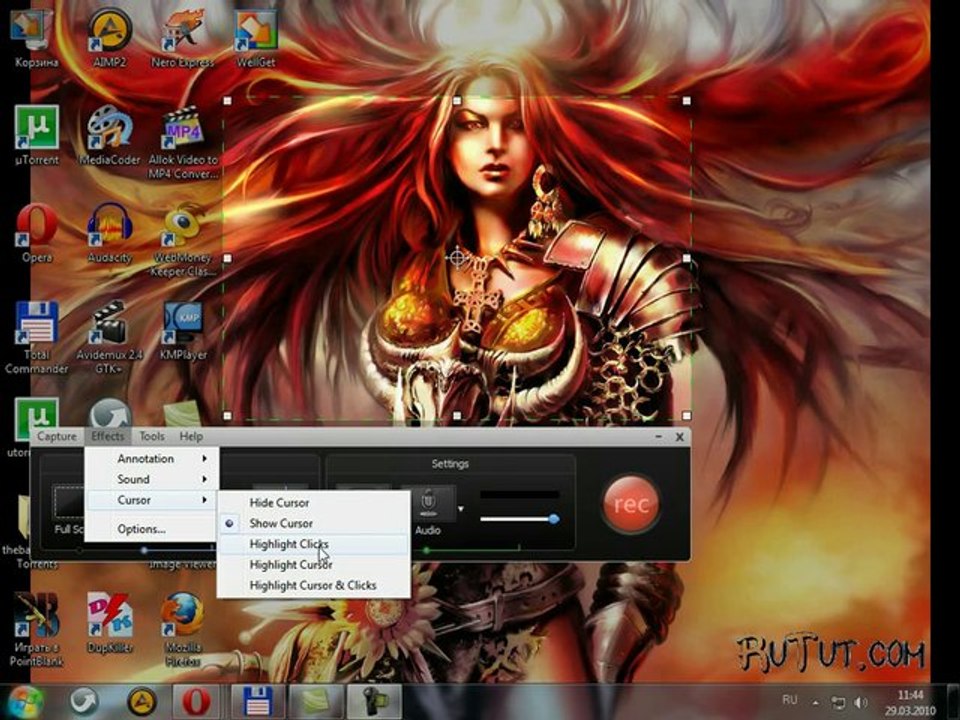The width and height of the screenshot is (960, 720).
Task: Expand the Cursor submenu entry
Action: [151, 500]
